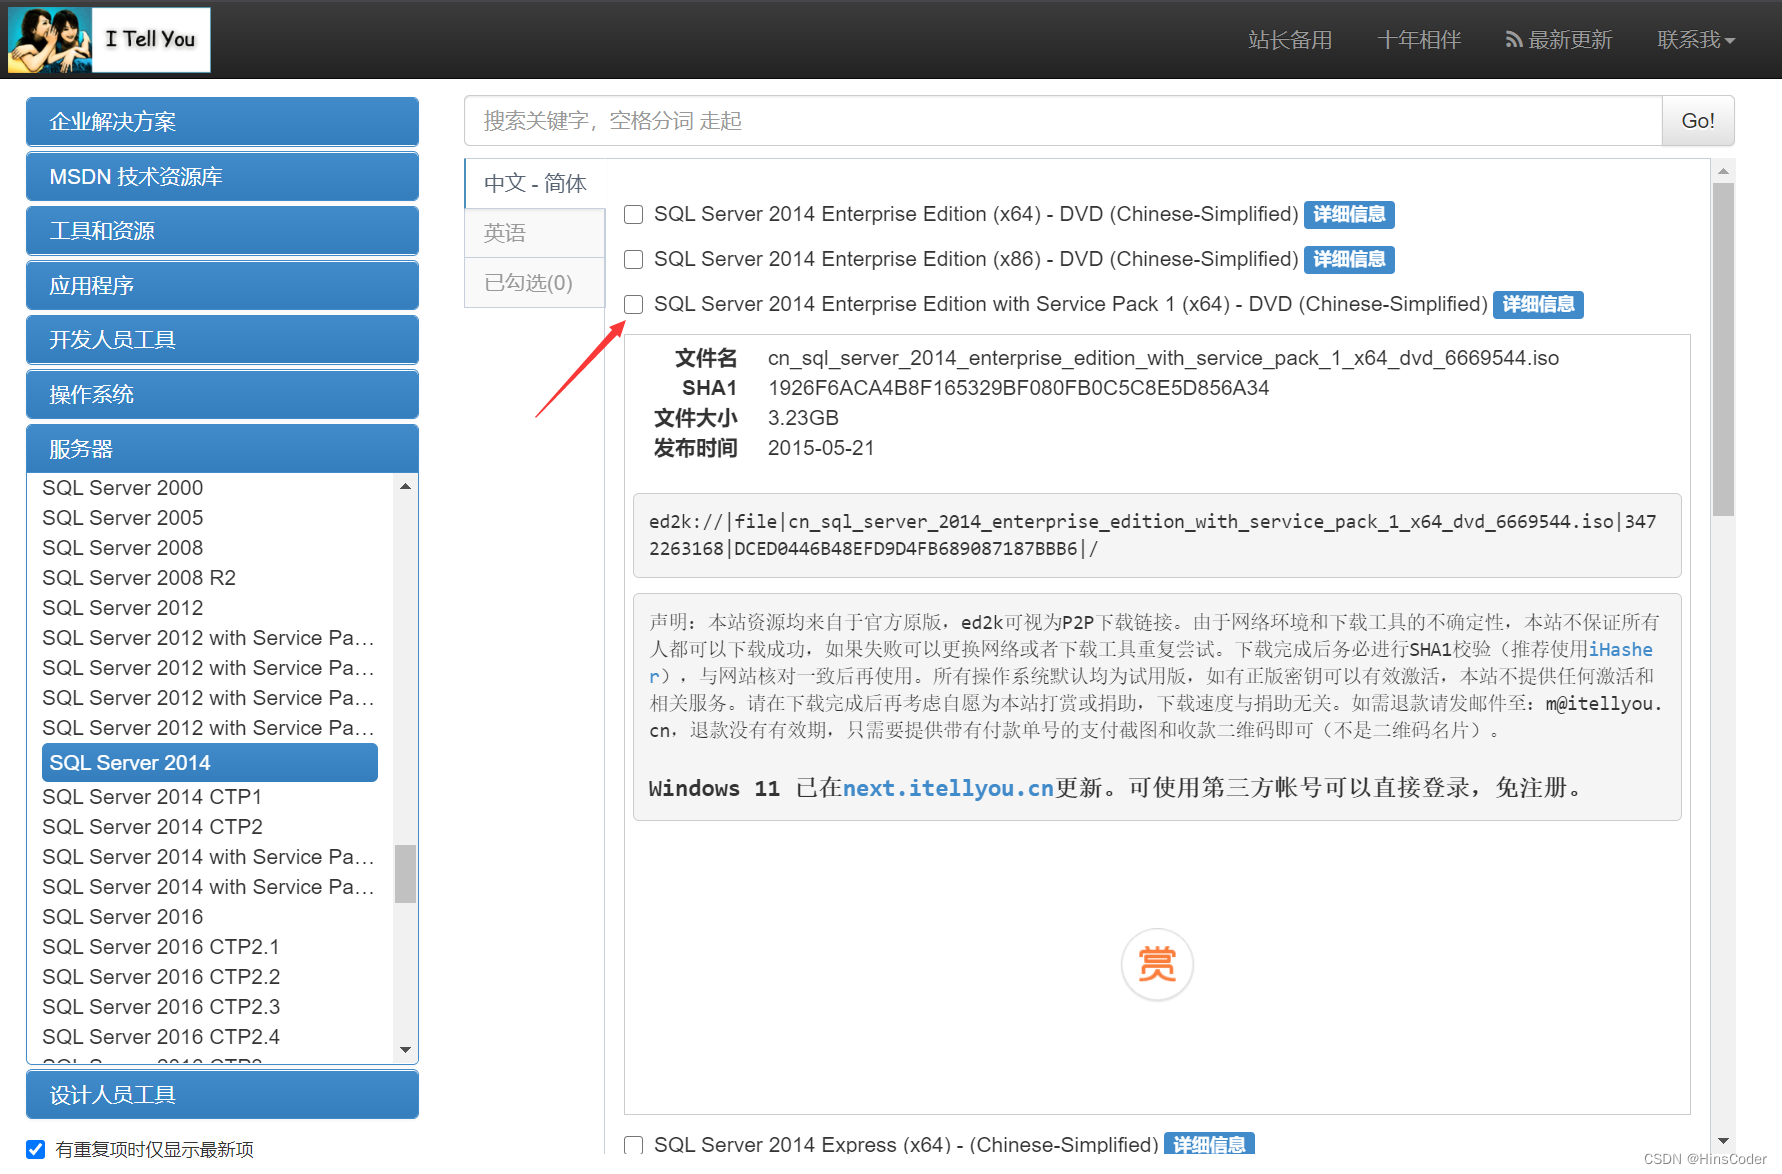Image resolution: width=1782 pixels, height=1174 pixels.
Task: Expand the MSDN 技术资源库 category
Action: coord(222,177)
